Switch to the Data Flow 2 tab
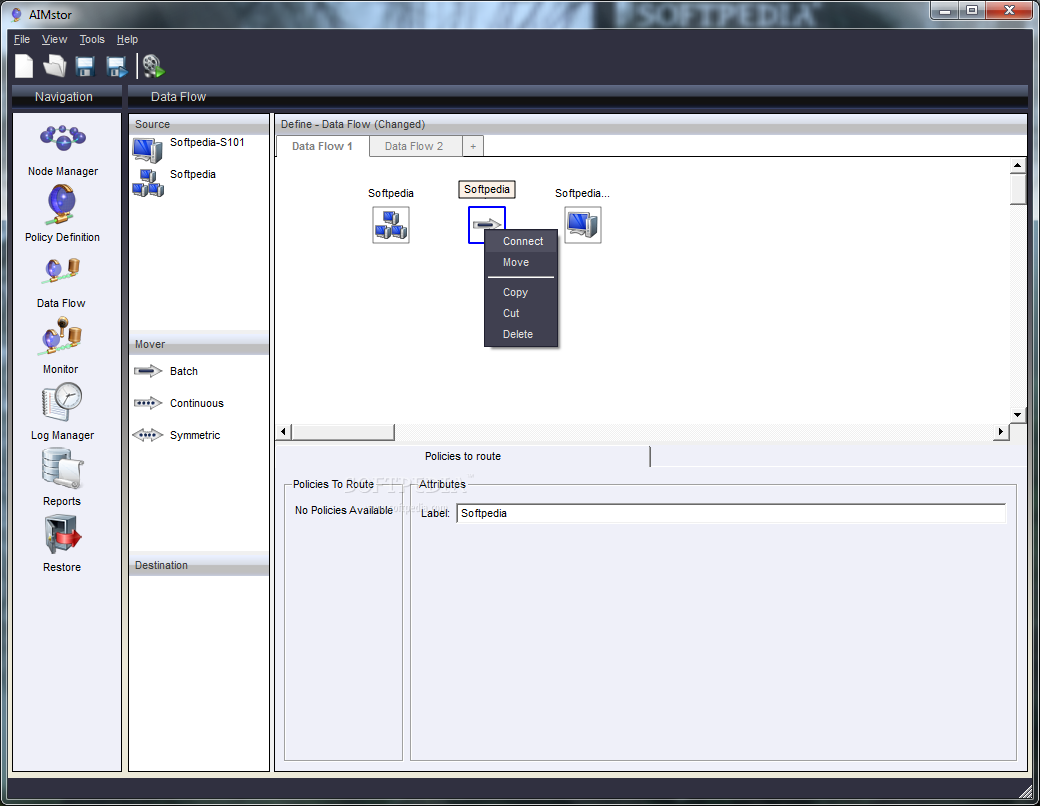The height and width of the screenshot is (806, 1040). (x=415, y=146)
